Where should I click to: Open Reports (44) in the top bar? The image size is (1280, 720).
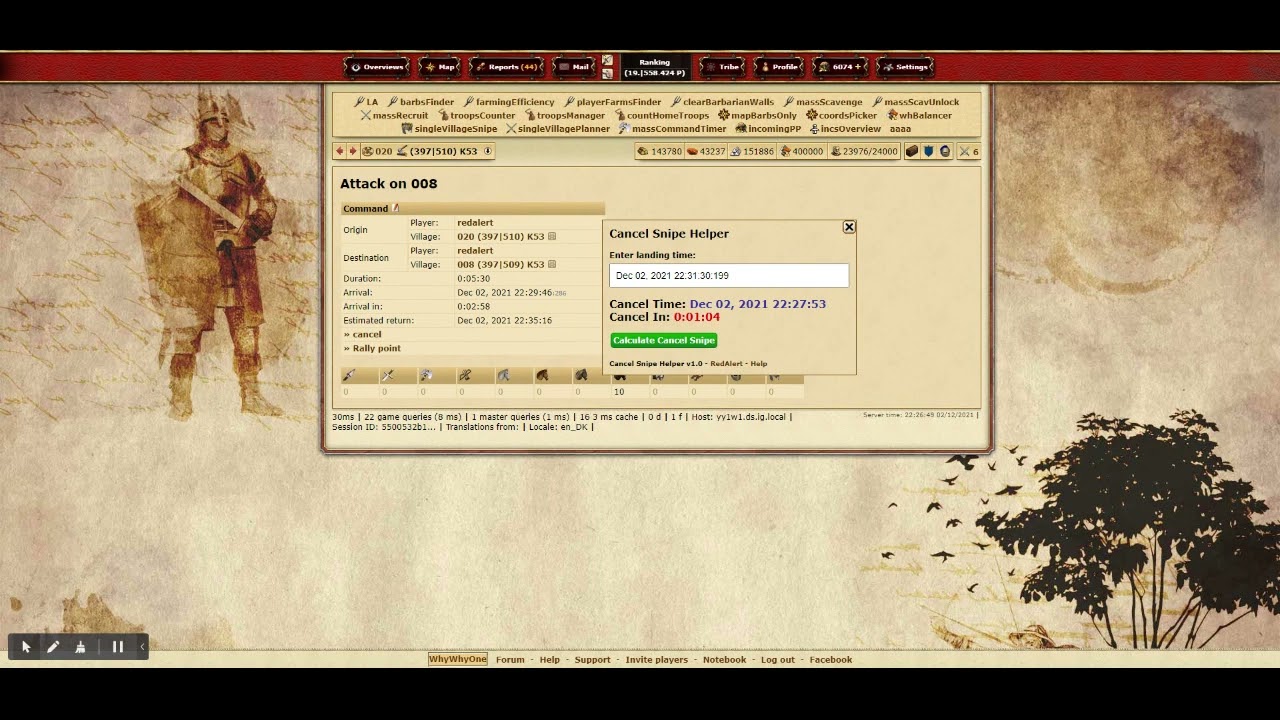[507, 67]
